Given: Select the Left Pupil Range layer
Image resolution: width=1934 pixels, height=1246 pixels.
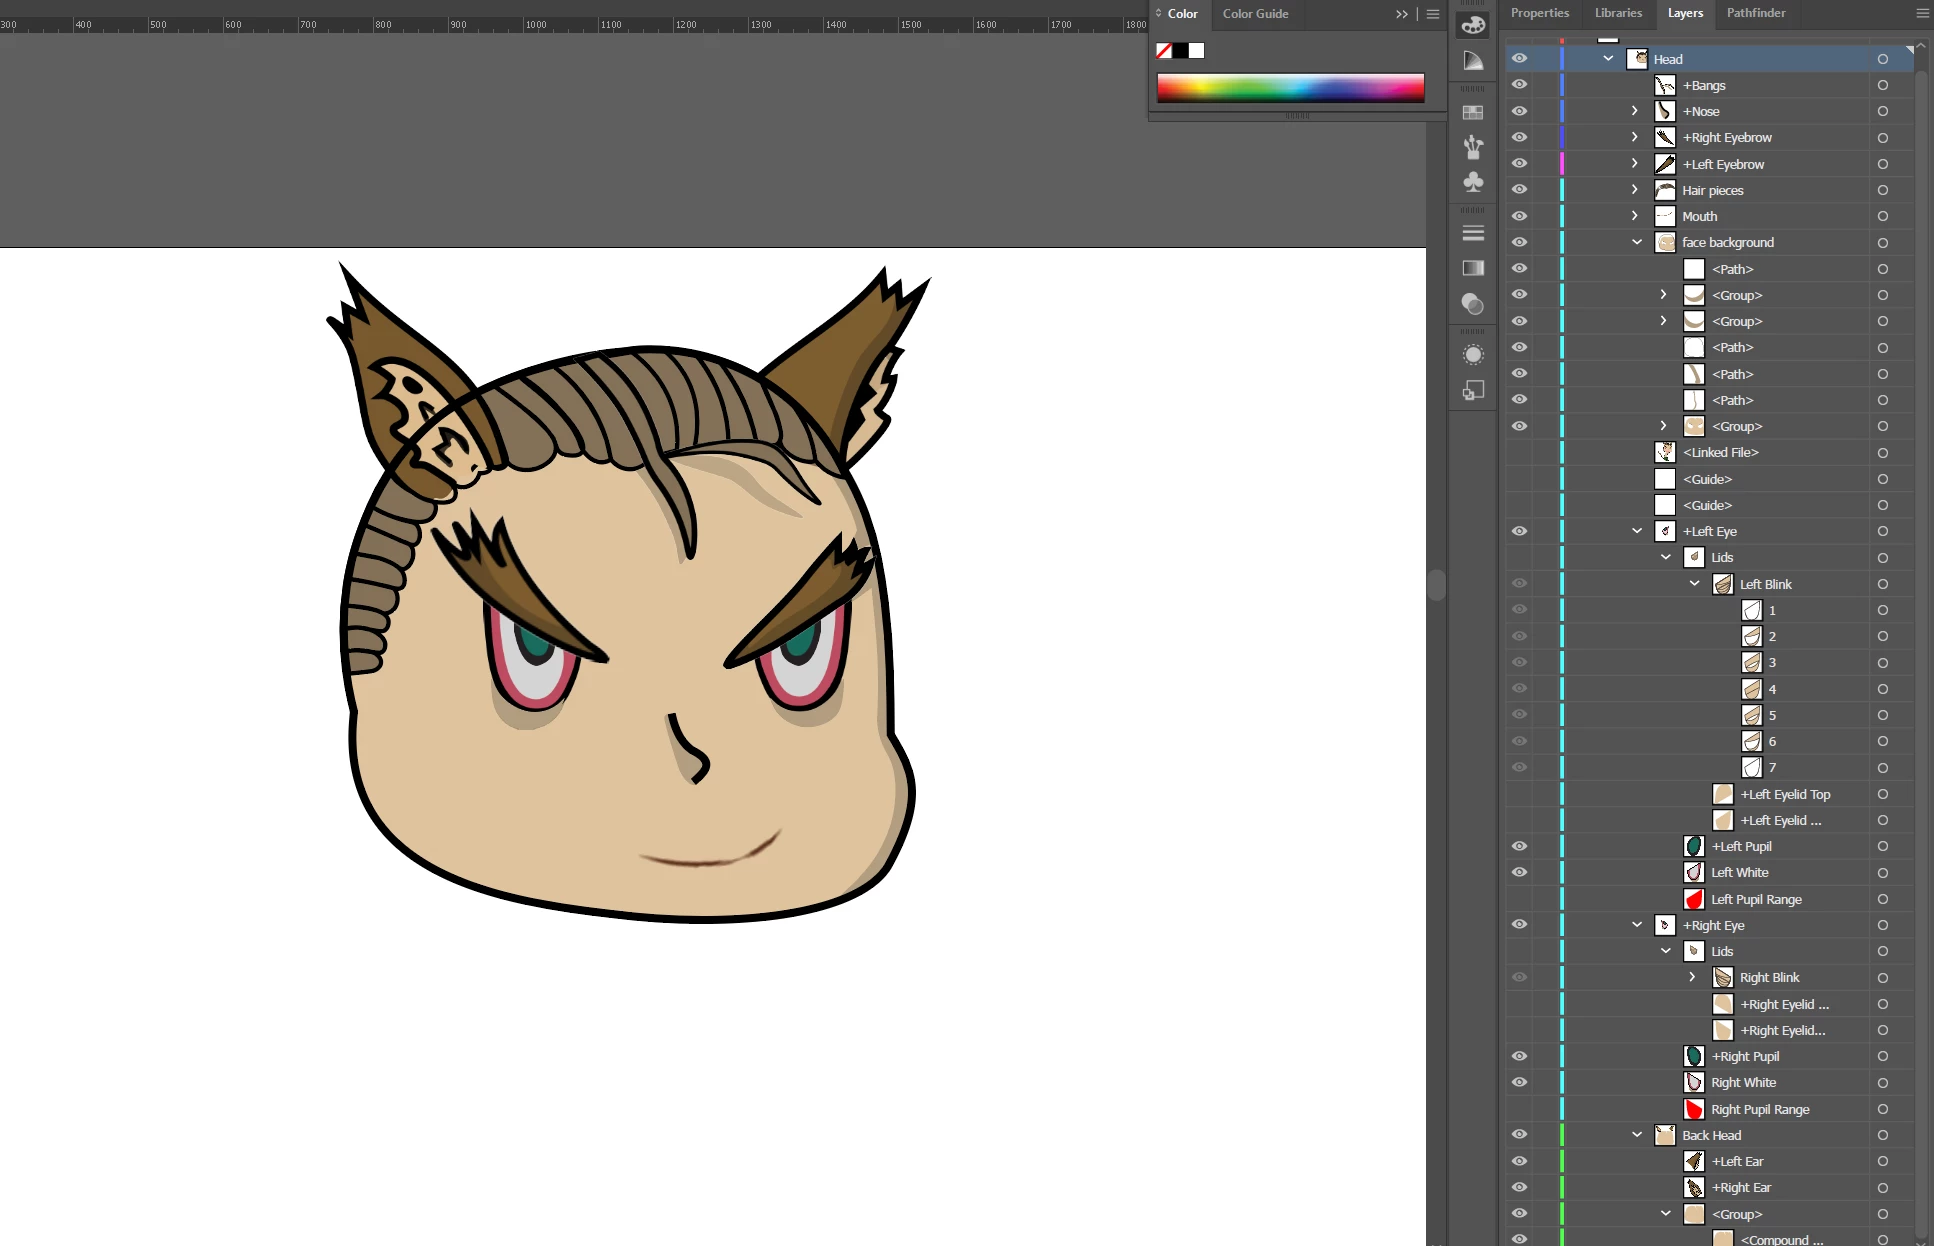Looking at the screenshot, I should click(1756, 899).
